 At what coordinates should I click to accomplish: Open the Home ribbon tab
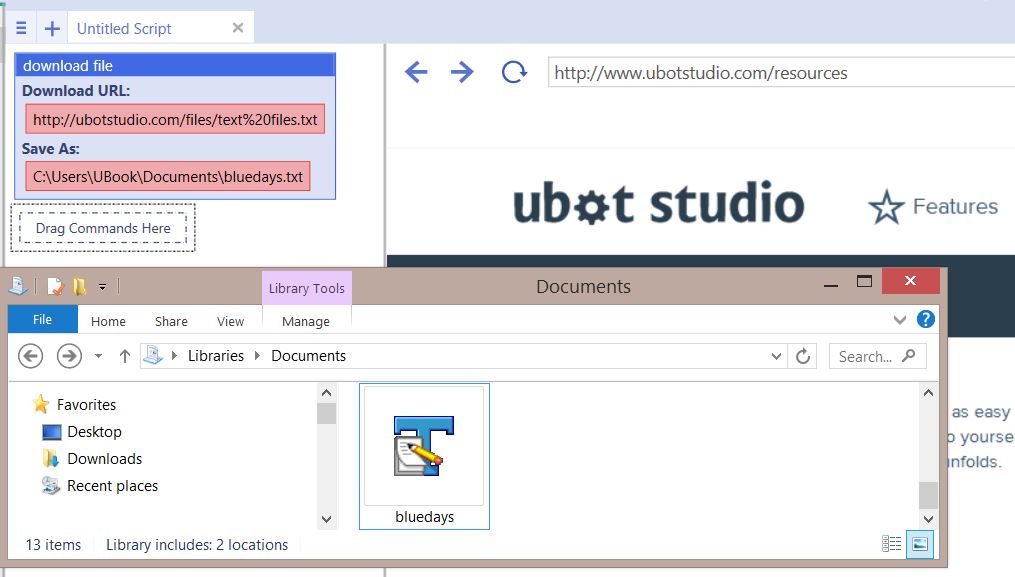(x=108, y=321)
